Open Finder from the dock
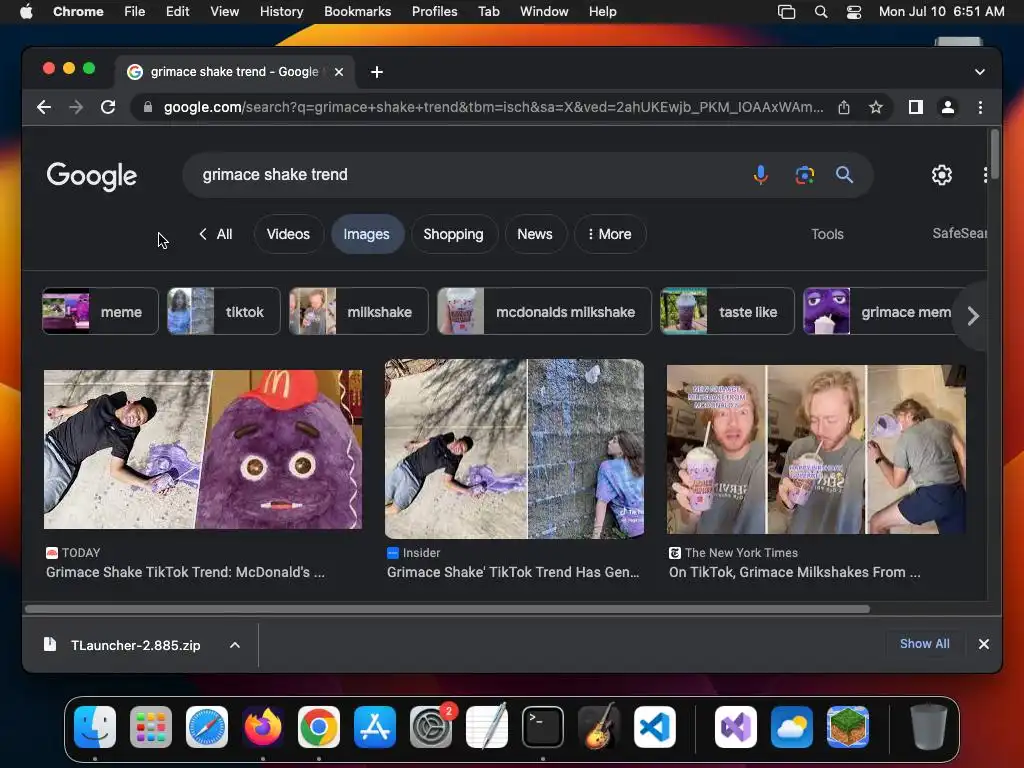 (95, 727)
